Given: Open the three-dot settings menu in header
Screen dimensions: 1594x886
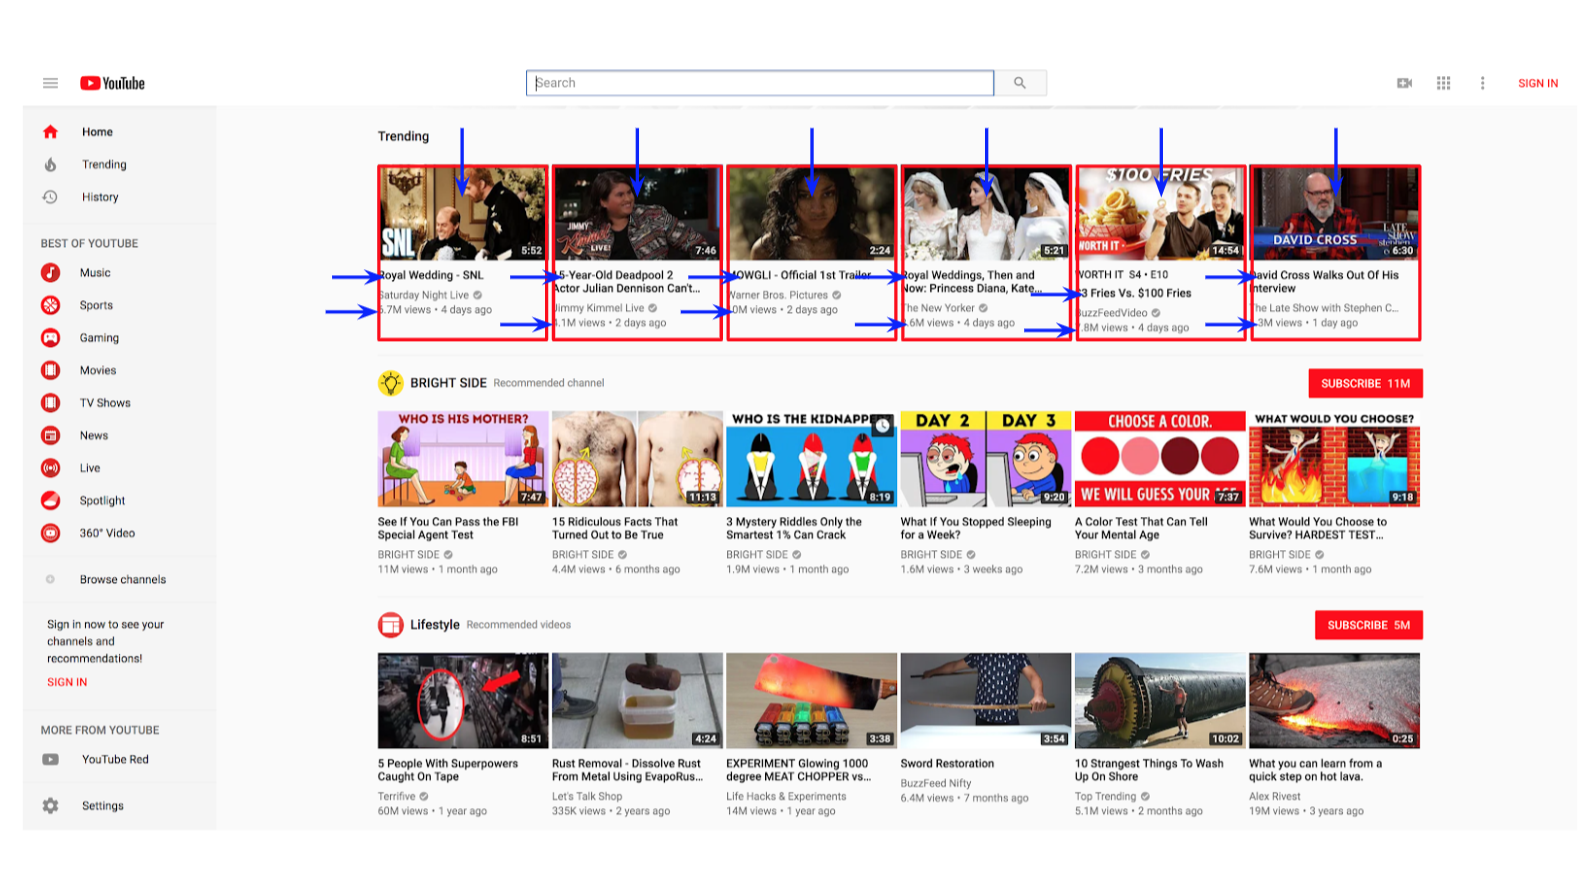Looking at the screenshot, I should pyautogui.click(x=1482, y=83).
